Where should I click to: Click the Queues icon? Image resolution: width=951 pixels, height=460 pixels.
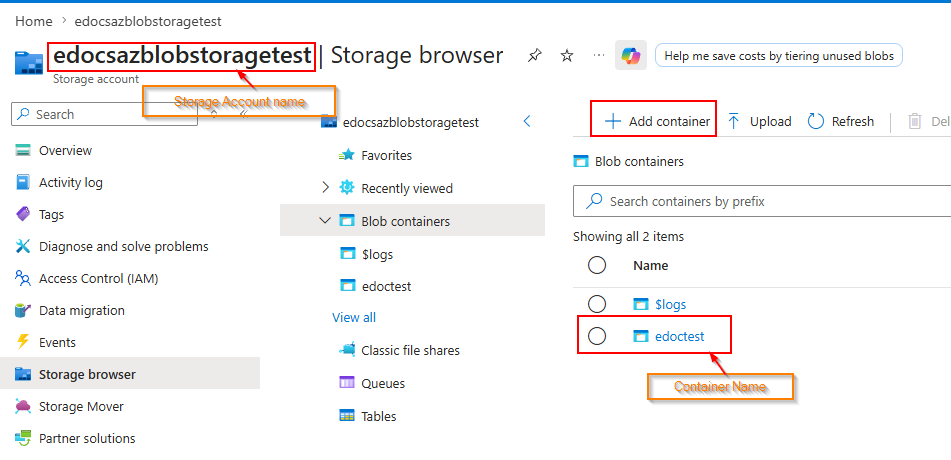347,383
